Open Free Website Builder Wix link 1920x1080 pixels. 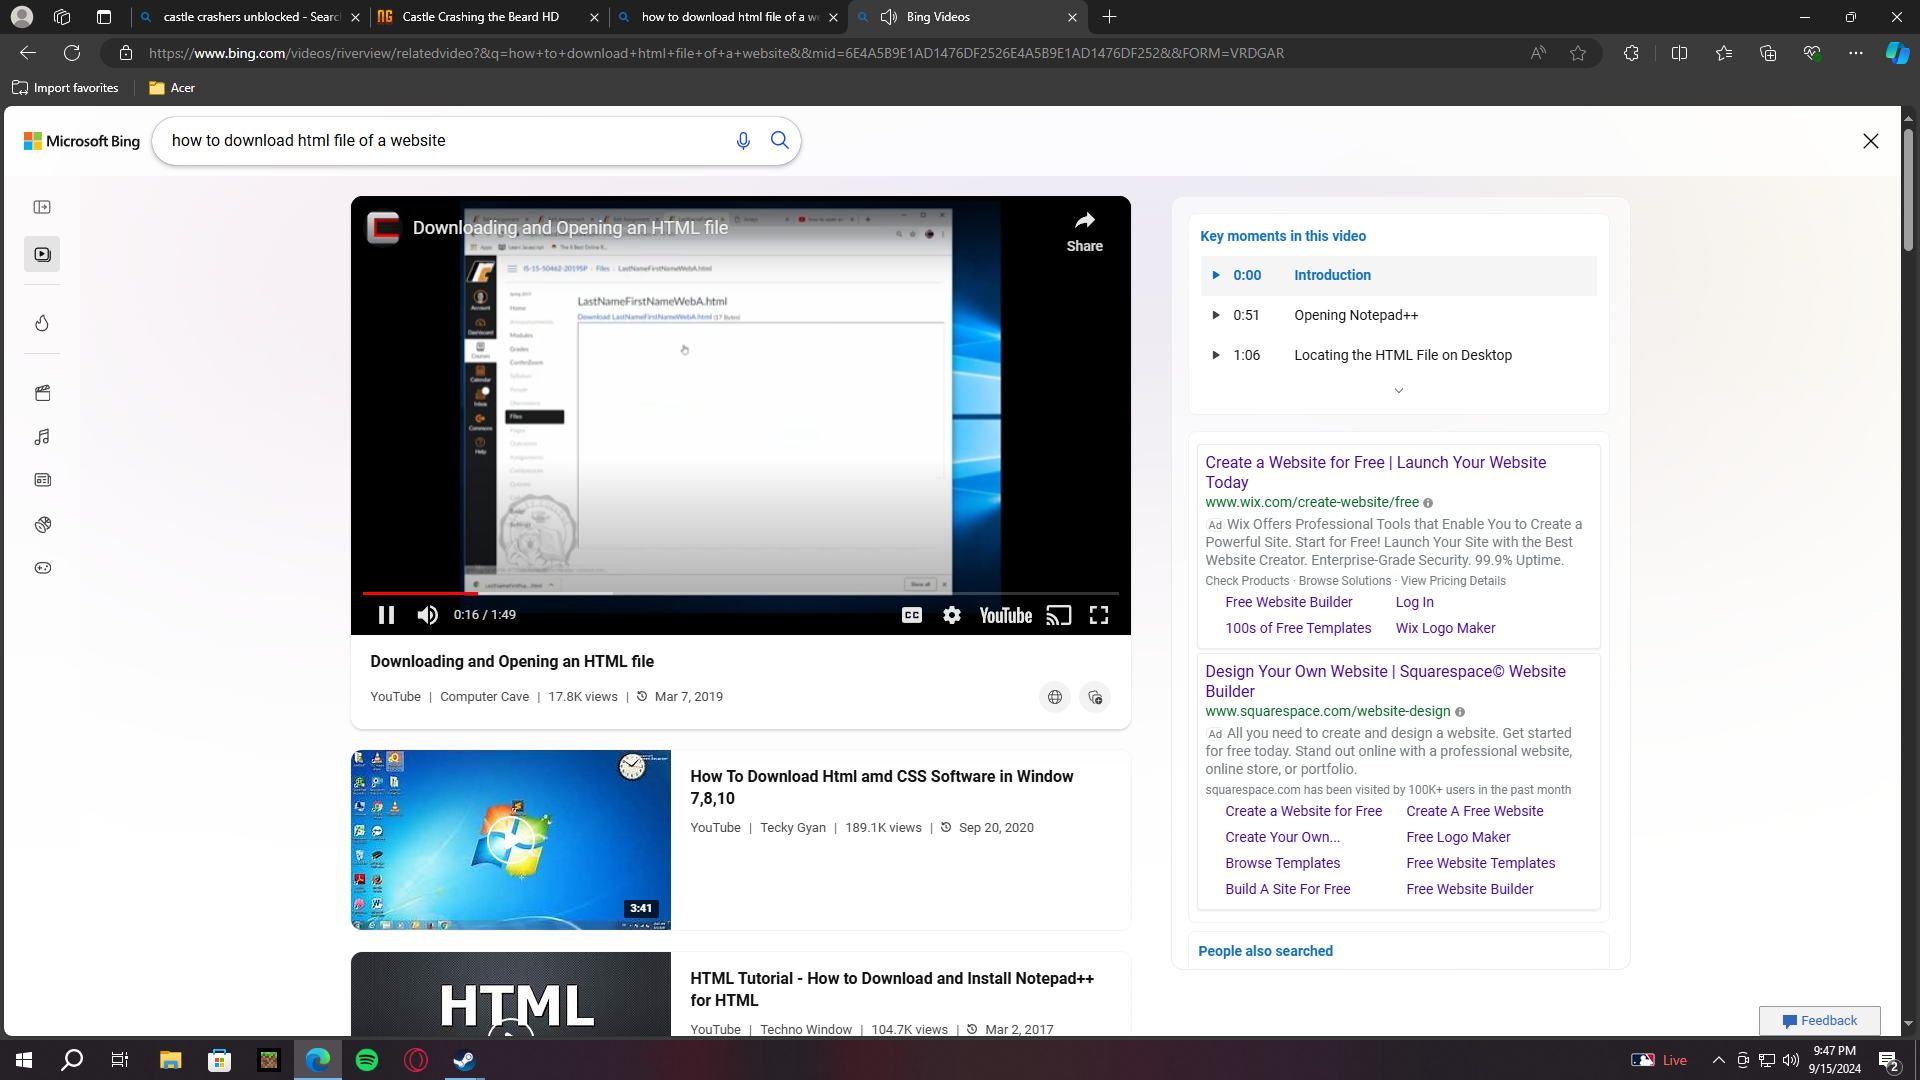[1288, 602]
